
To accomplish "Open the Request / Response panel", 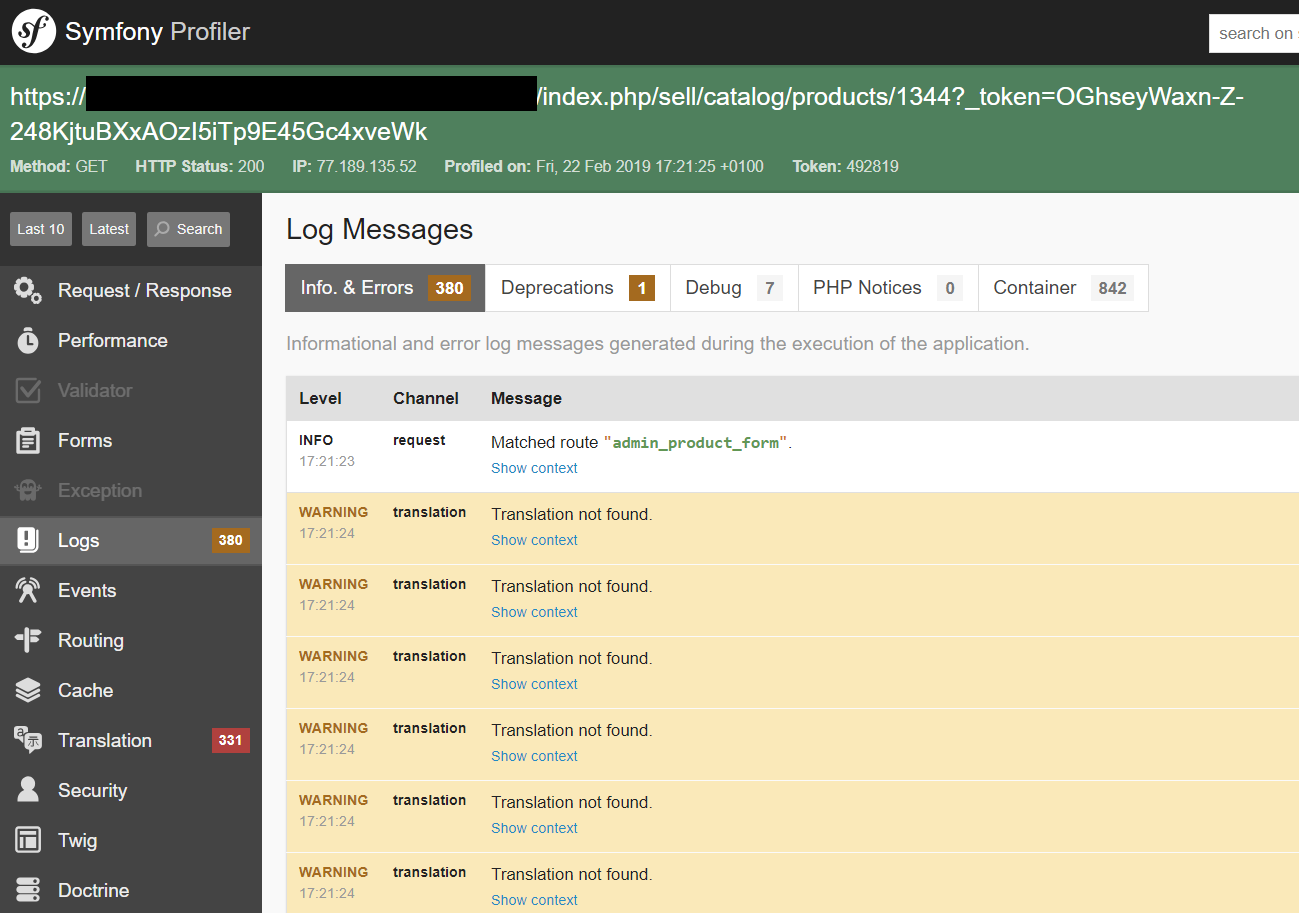I will (131, 291).
